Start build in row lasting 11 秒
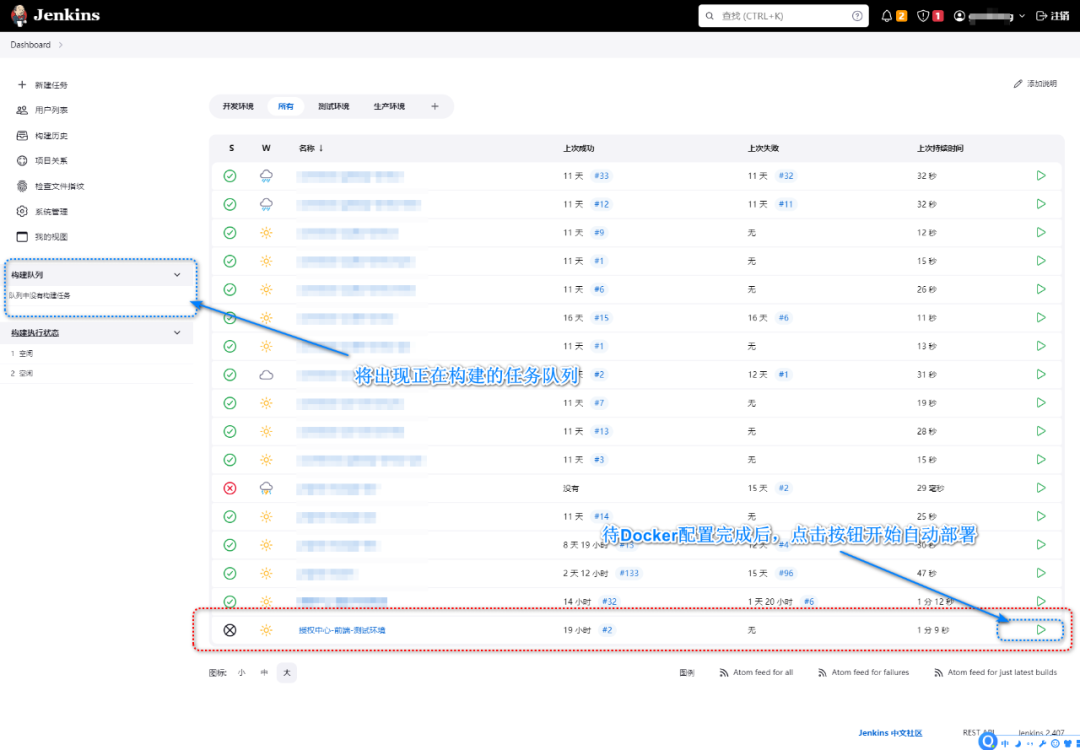The image size is (1080, 750). click(1041, 317)
